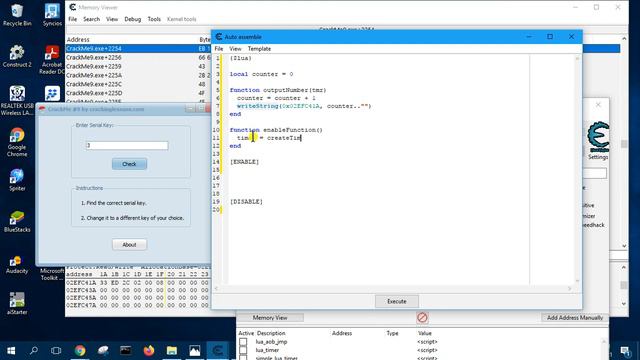Click the 02EFC41A hex dump row address

point(81,282)
